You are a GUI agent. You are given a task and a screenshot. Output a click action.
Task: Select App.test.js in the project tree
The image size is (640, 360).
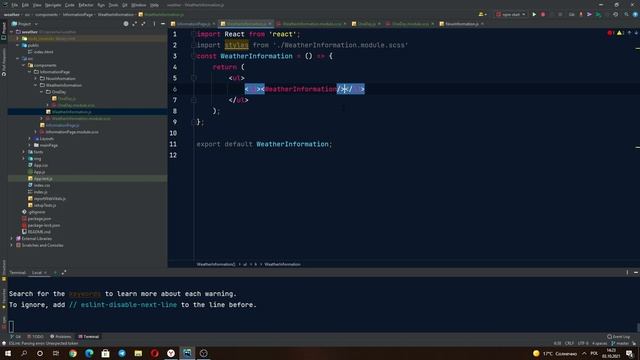click(x=43, y=179)
